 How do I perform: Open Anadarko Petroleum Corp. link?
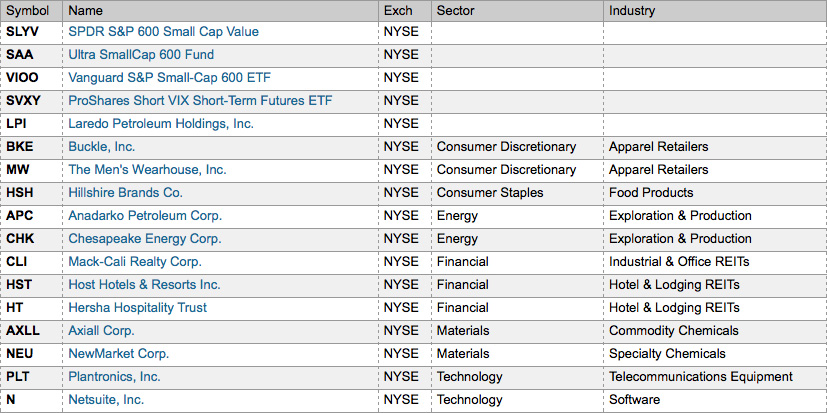click(x=145, y=216)
